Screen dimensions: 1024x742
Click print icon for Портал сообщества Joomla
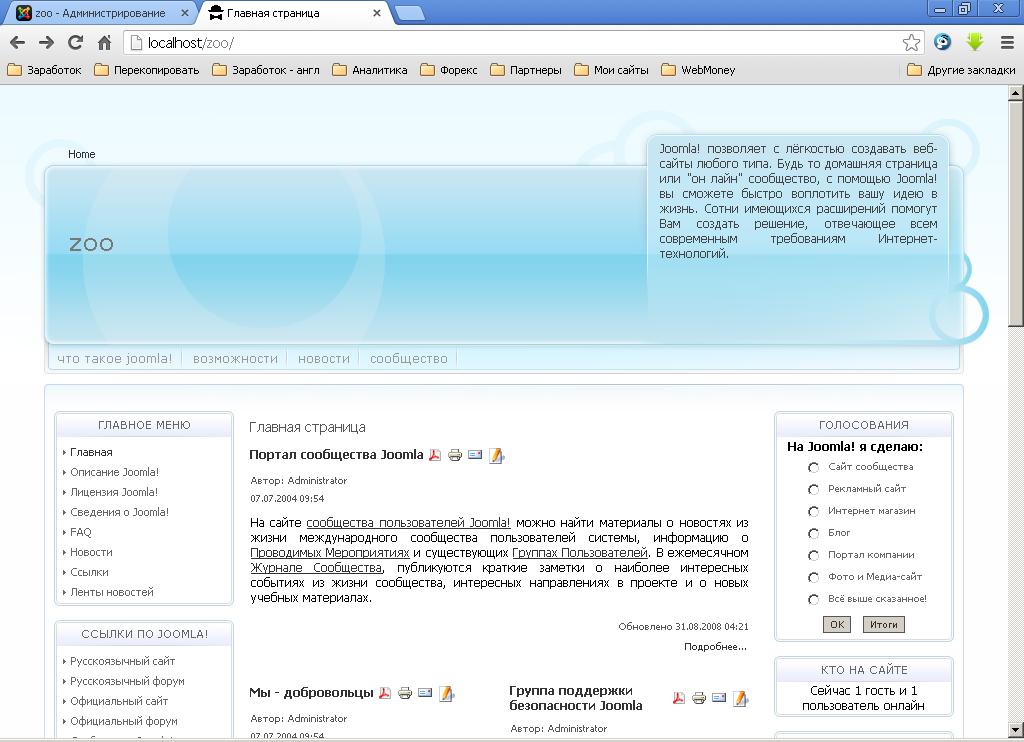pos(455,455)
